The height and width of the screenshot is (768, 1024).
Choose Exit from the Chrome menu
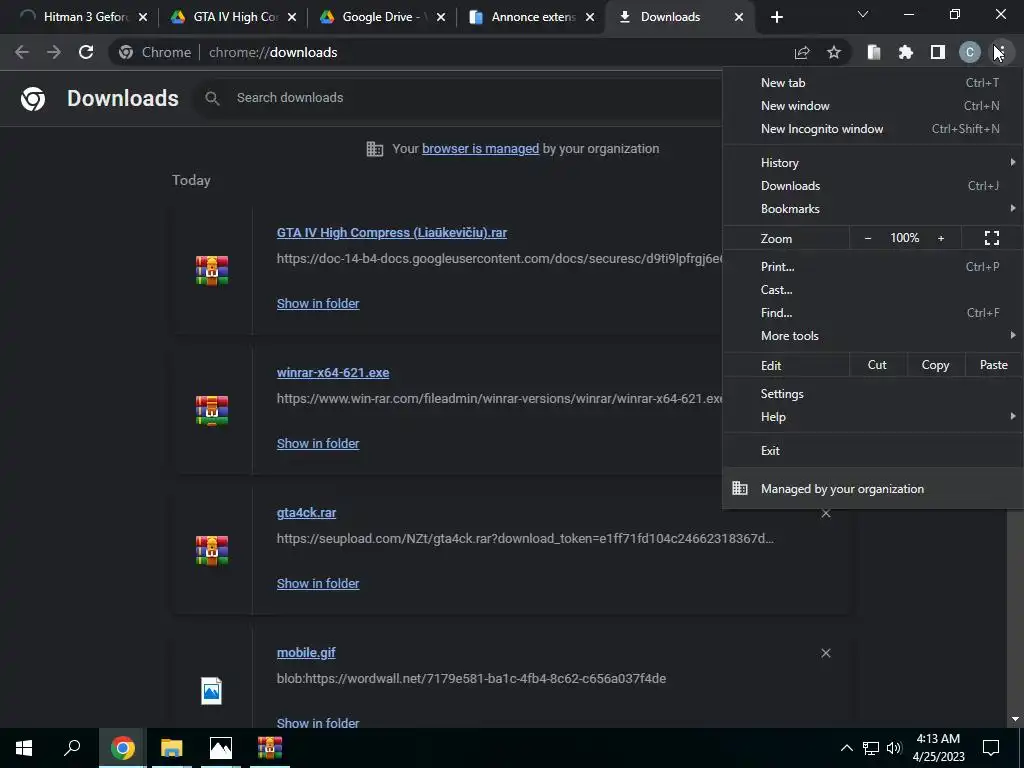click(x=873, y=451)
